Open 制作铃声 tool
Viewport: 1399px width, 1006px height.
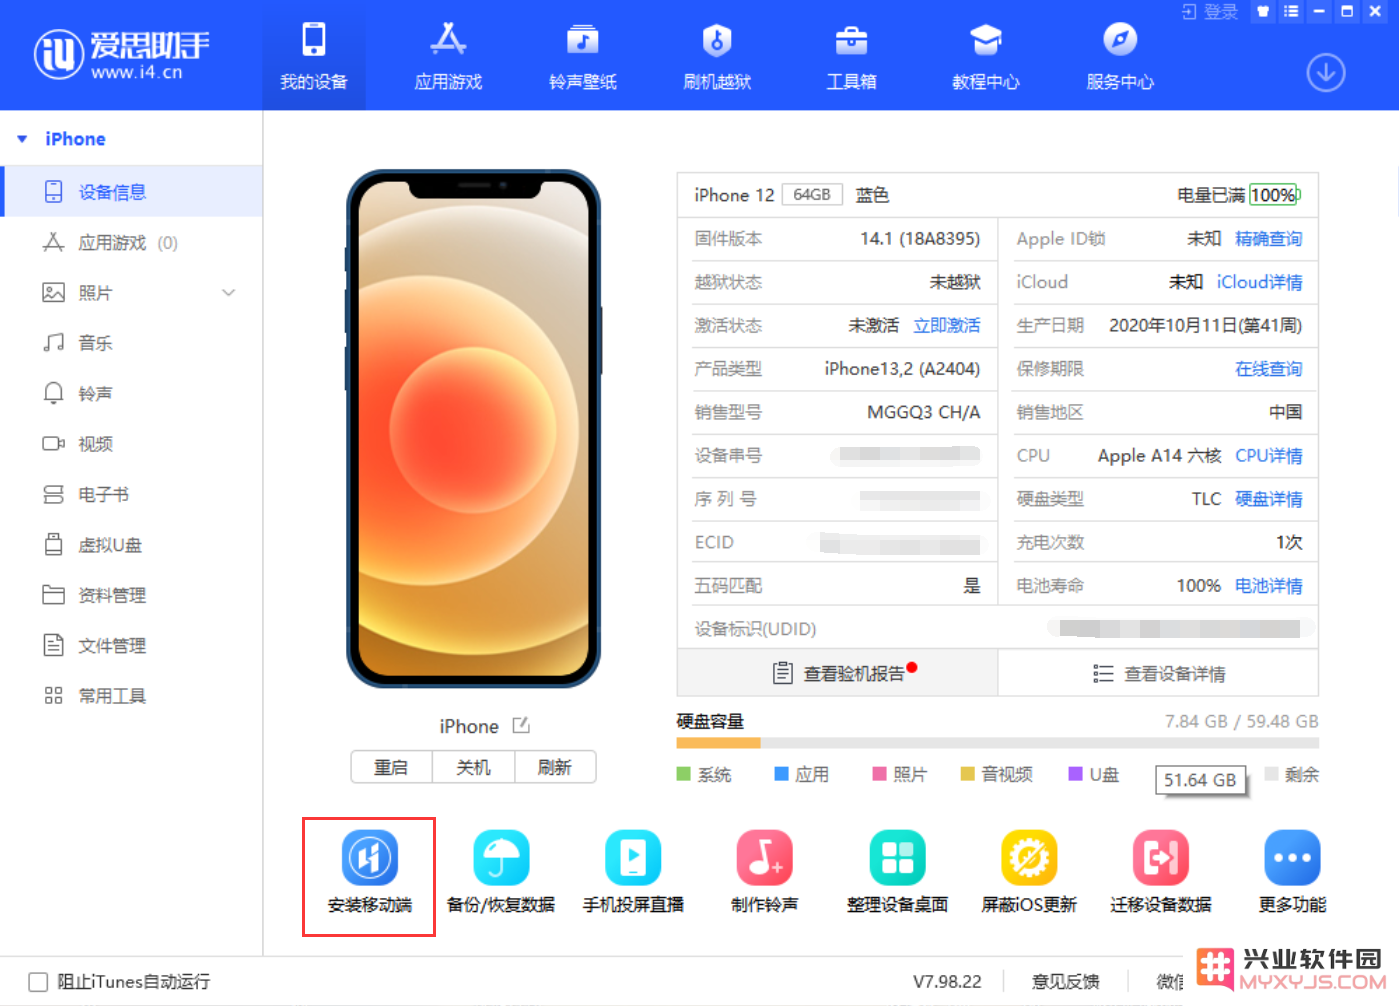[765, 872]
